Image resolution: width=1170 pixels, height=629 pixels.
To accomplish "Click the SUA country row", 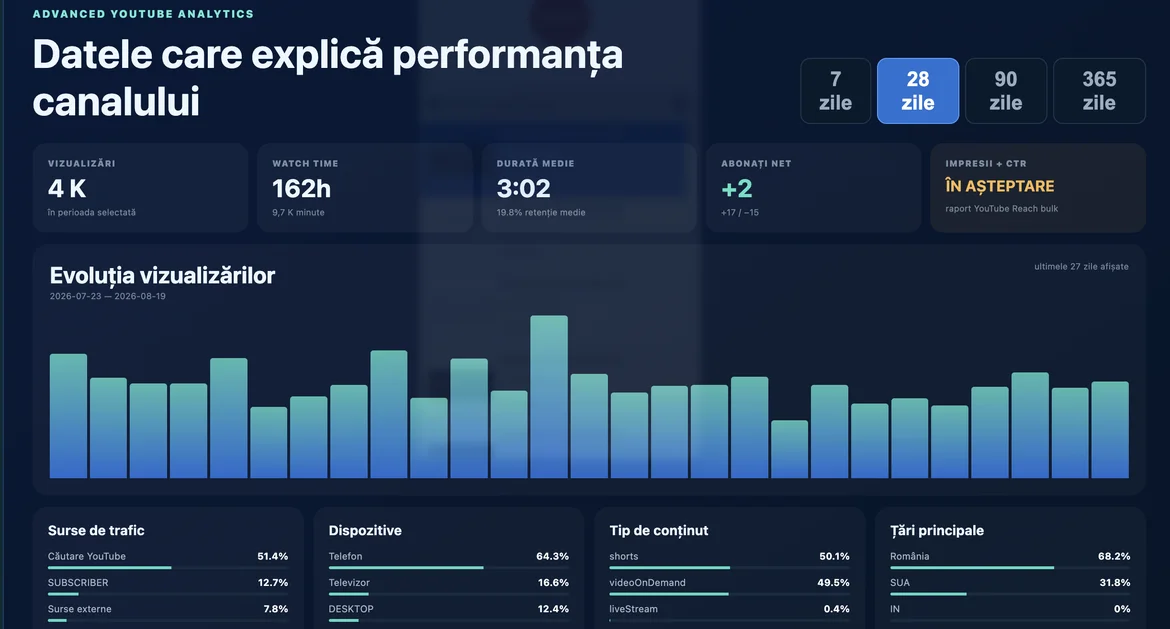I will 1010,586.
